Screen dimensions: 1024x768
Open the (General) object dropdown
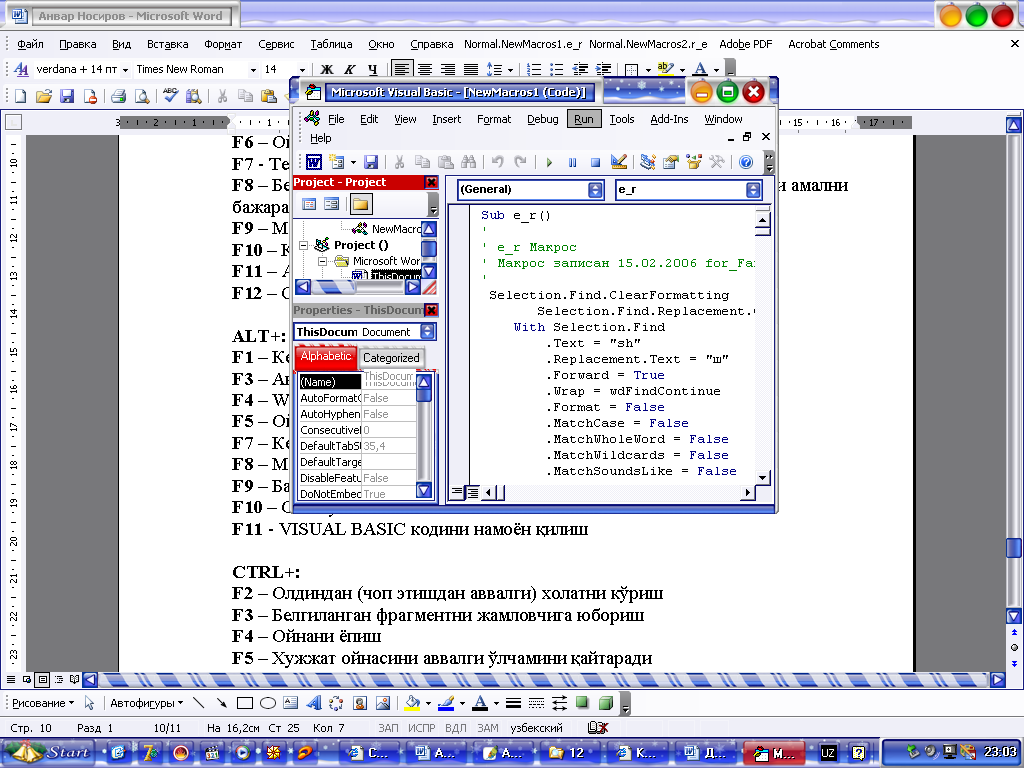pyautogui.click(x=595, y=189)
